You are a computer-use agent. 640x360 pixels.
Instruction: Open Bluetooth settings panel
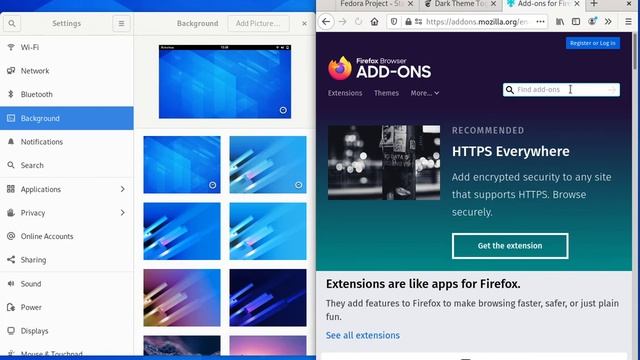tap(67, 94)
